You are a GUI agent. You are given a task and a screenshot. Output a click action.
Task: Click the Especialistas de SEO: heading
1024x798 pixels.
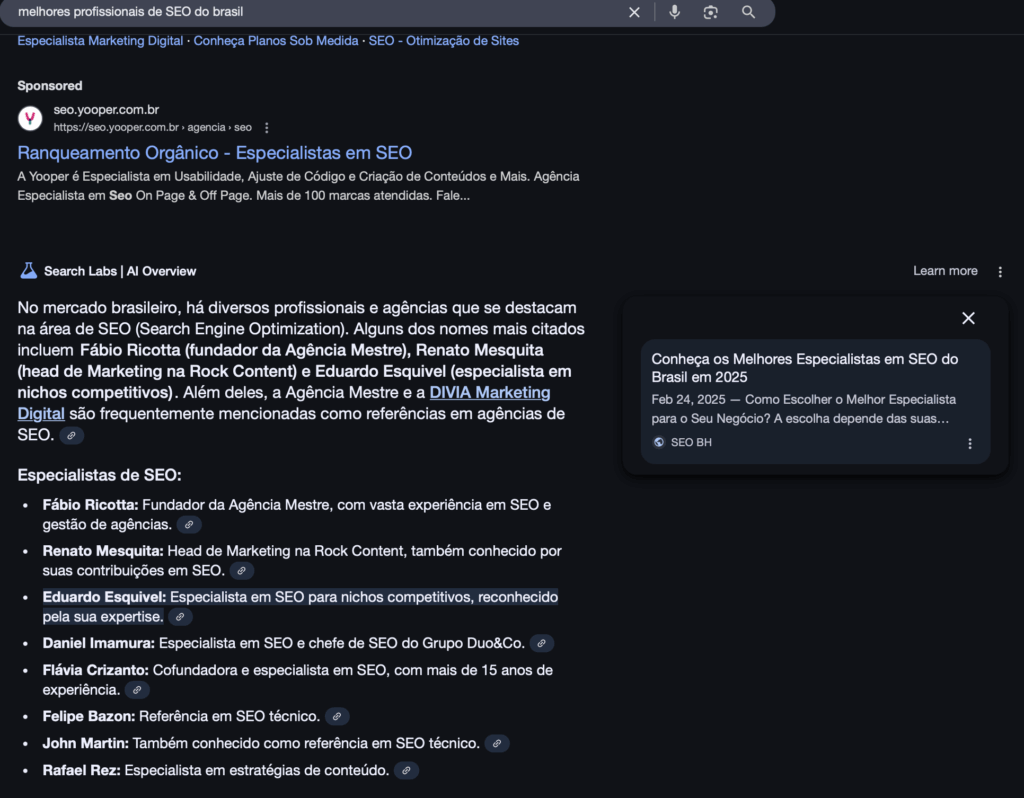tap(99, 475)
